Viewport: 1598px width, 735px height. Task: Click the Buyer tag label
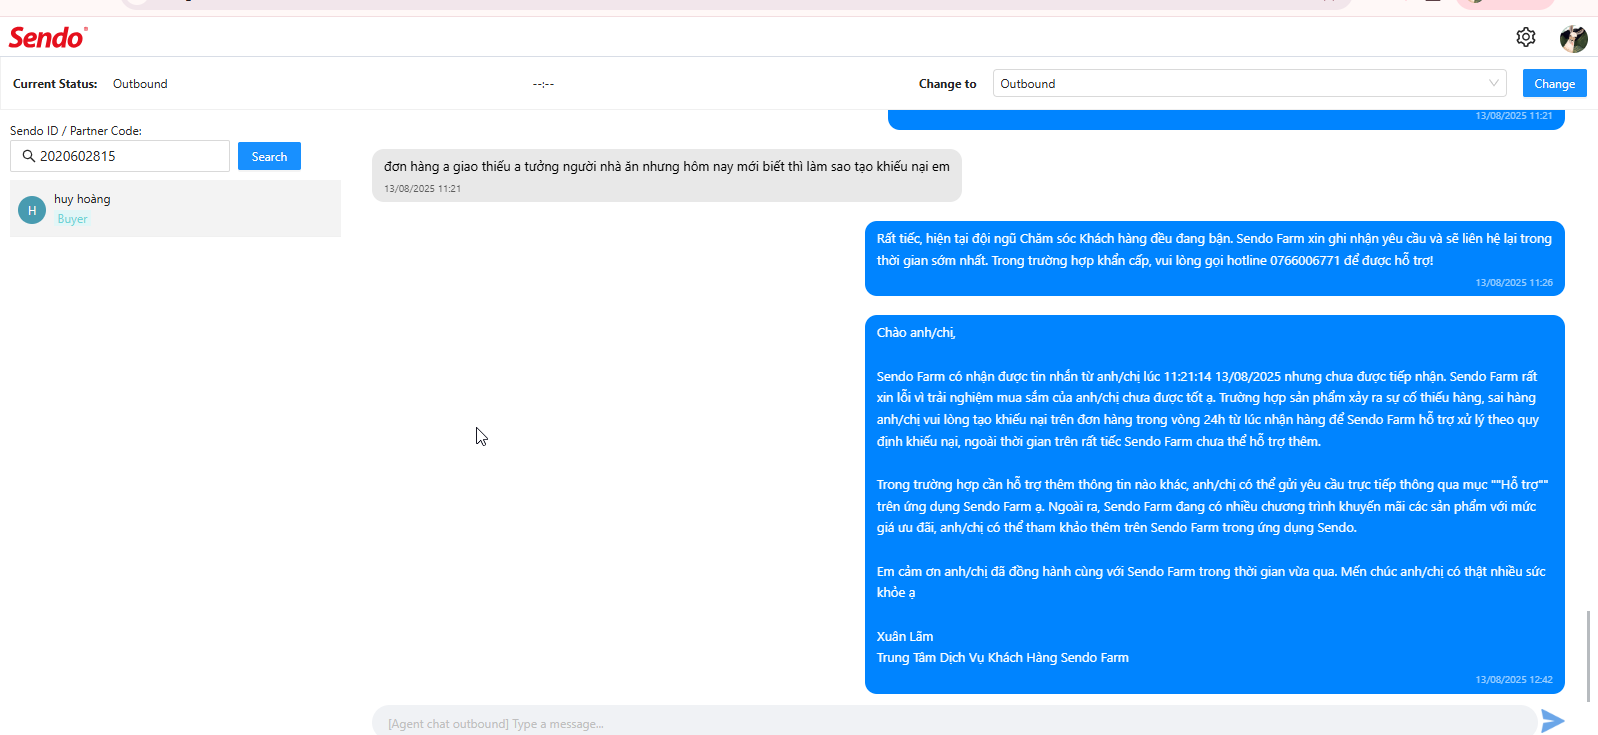click(72, 219)
